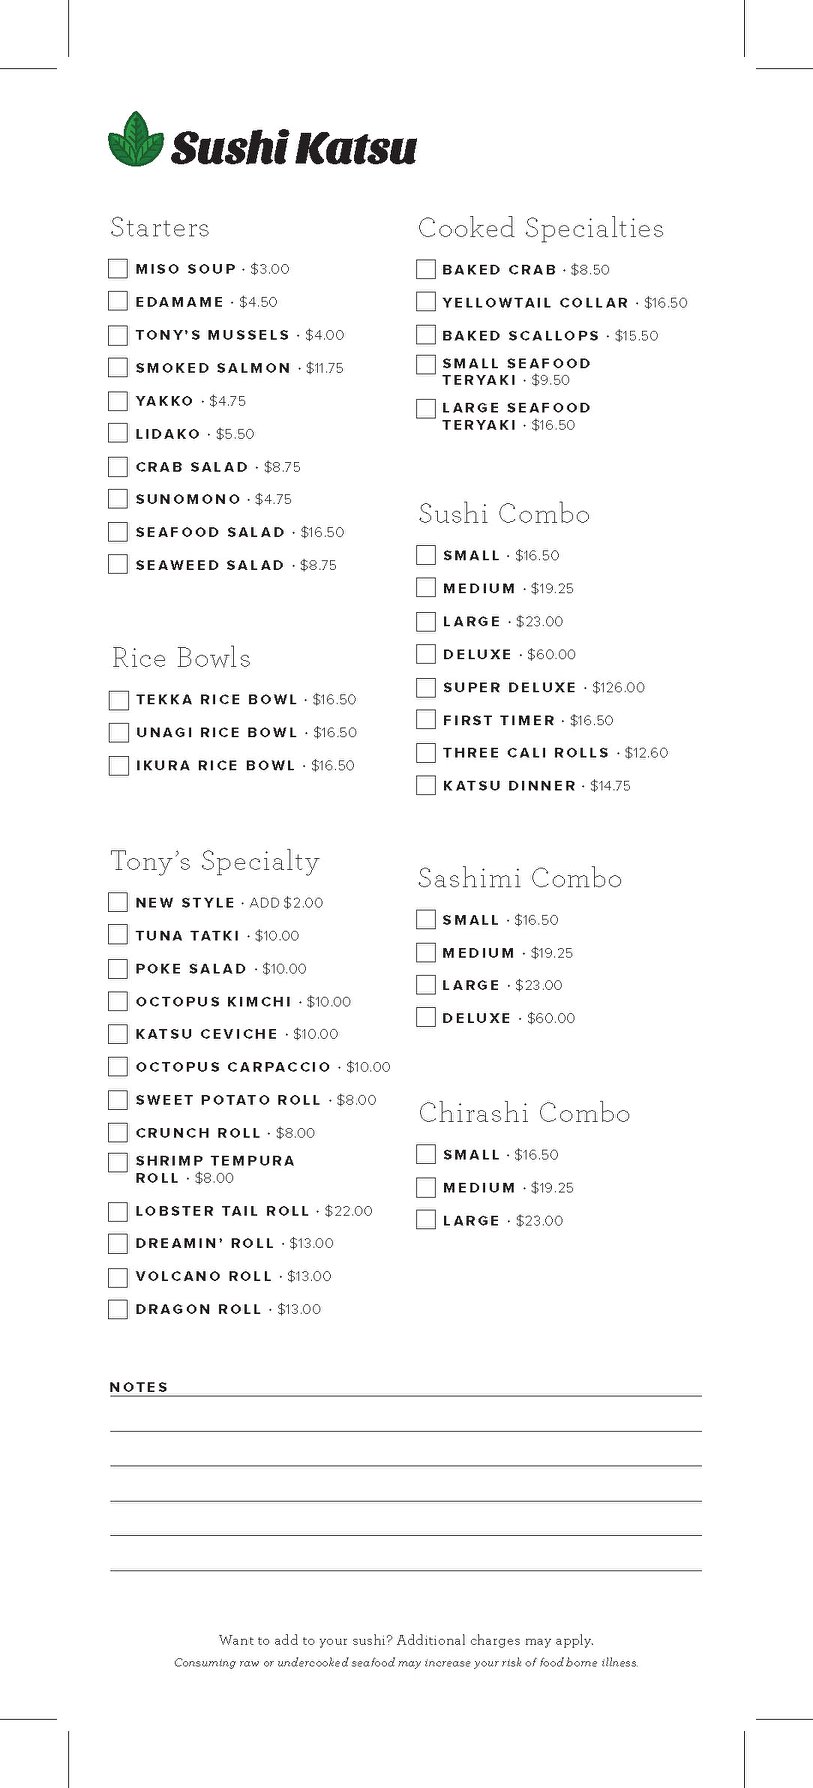Mark the Katsu Dinner checkbox
The width and height of the screenshot is (813, 1788).
click(x=426, y=786)
